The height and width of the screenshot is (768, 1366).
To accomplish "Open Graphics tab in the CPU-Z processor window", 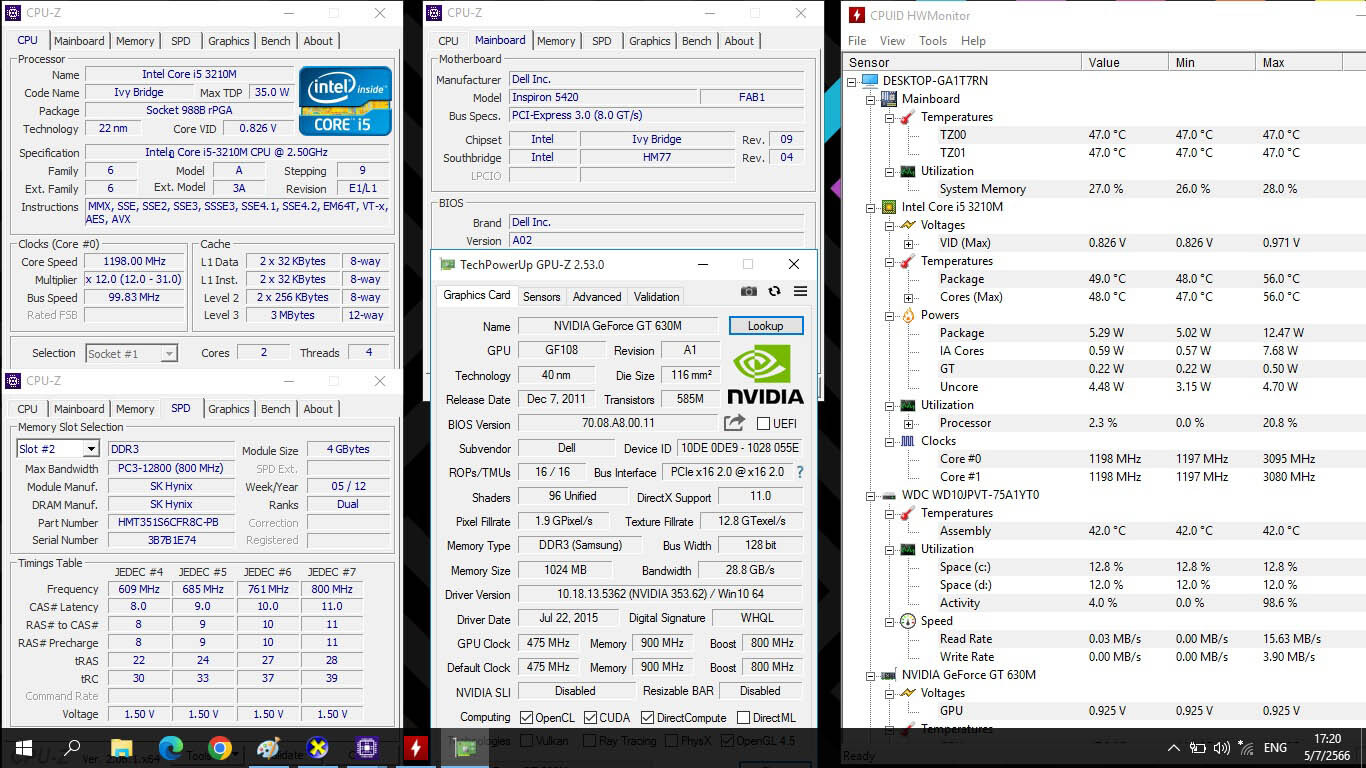I will pyautogui.click(x=229, y=41).
